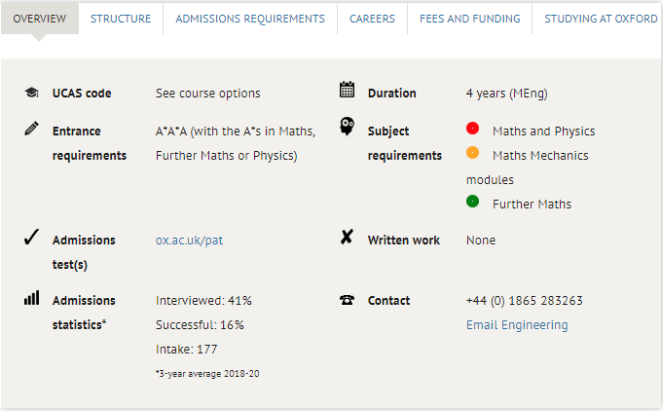Open the Admissions Requirements tab
The width and height of the screenshot is (663, 411).
(x=250, y=19)
